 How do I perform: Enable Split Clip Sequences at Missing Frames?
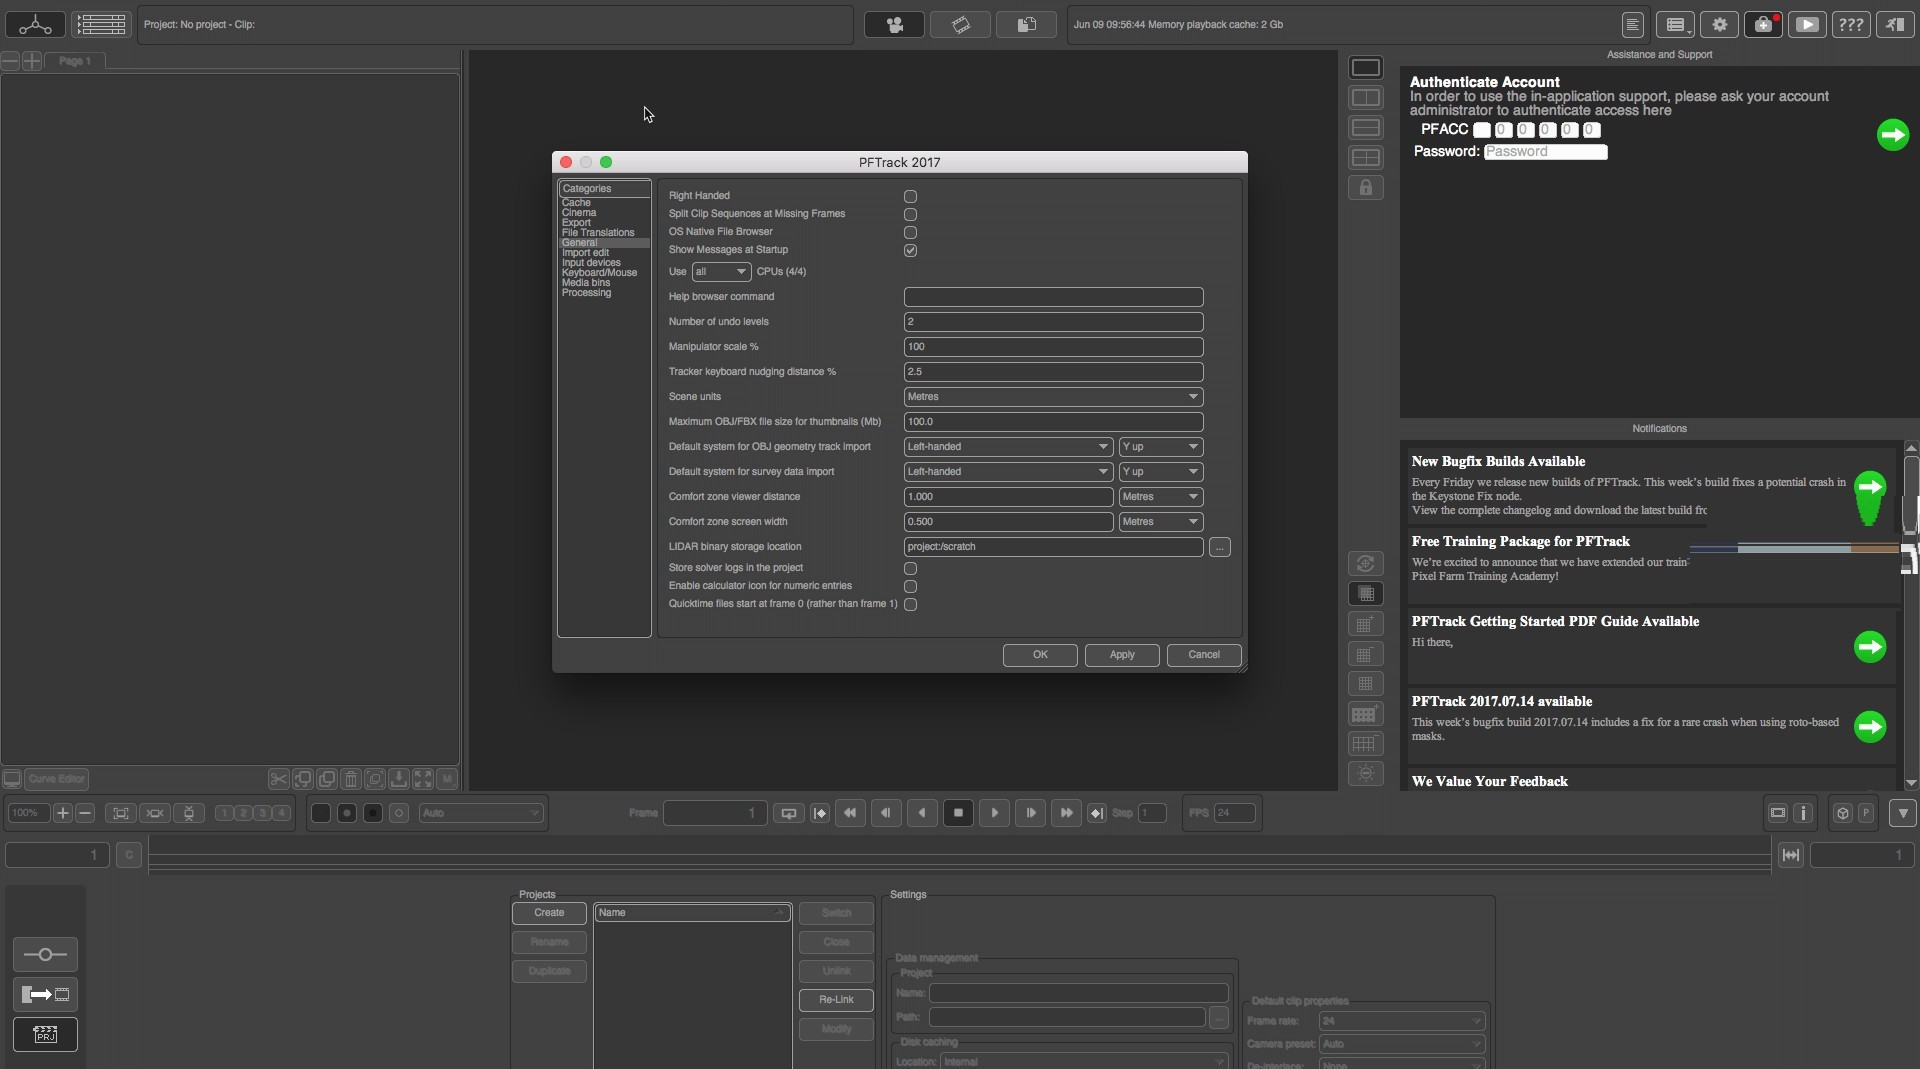910,214
